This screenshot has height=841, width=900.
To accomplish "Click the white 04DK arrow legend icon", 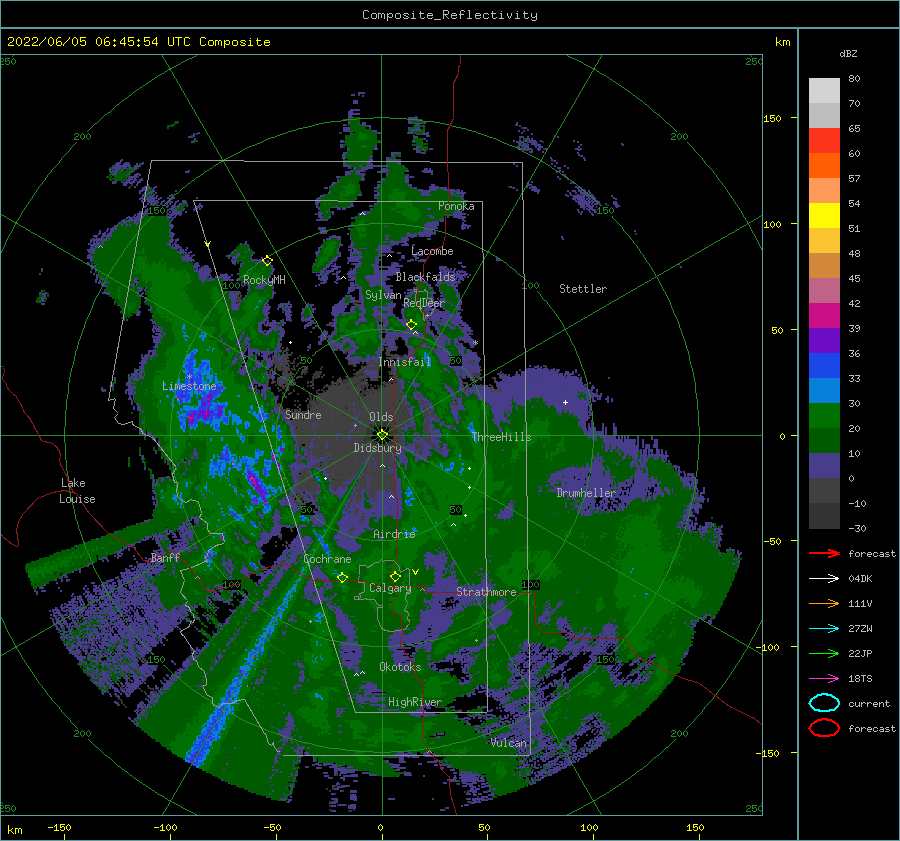I will click(x=824, y=579).
